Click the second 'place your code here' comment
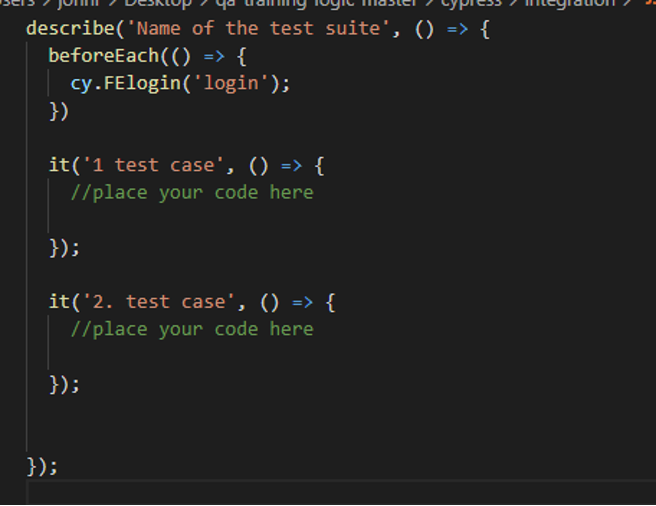Image resolution: width=656 pixels, height=506 pixels. [x=192, y=330]
